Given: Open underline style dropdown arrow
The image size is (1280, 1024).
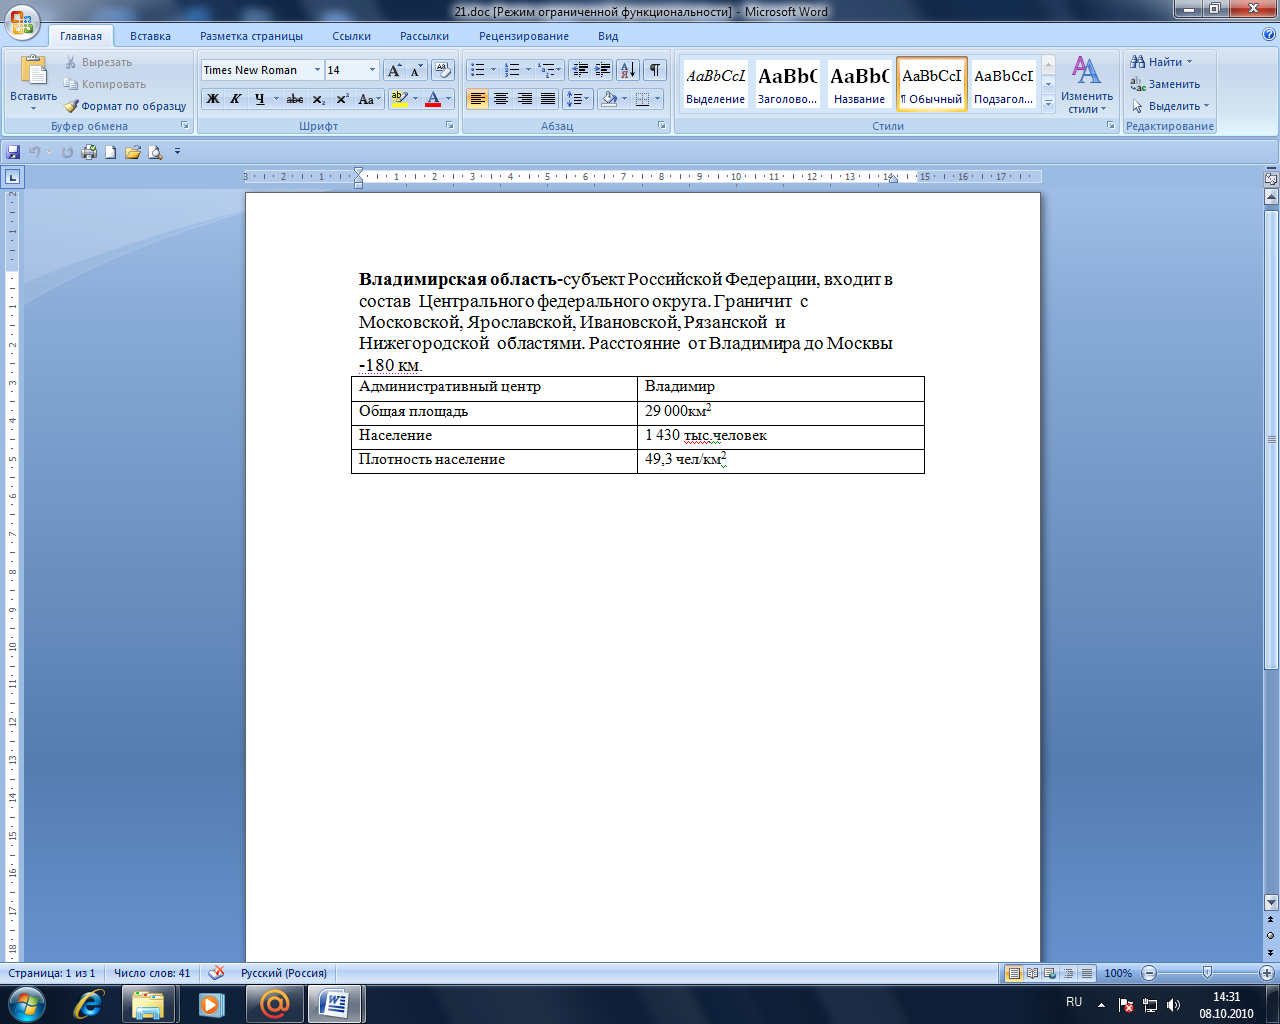Looking at the screenshot, I should (x=276, y=99).
